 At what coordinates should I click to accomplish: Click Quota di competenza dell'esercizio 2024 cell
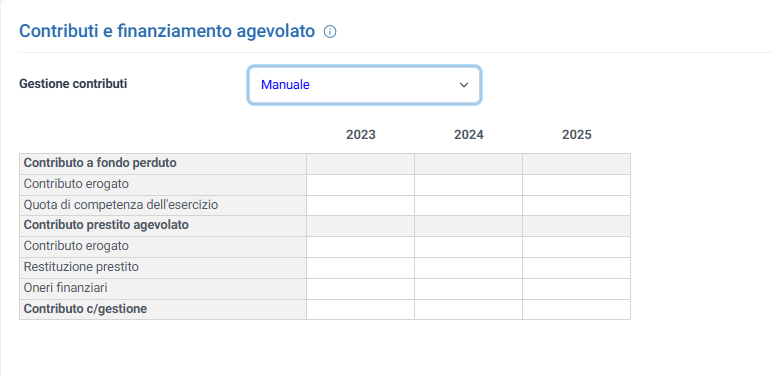[x=468, y=205]
